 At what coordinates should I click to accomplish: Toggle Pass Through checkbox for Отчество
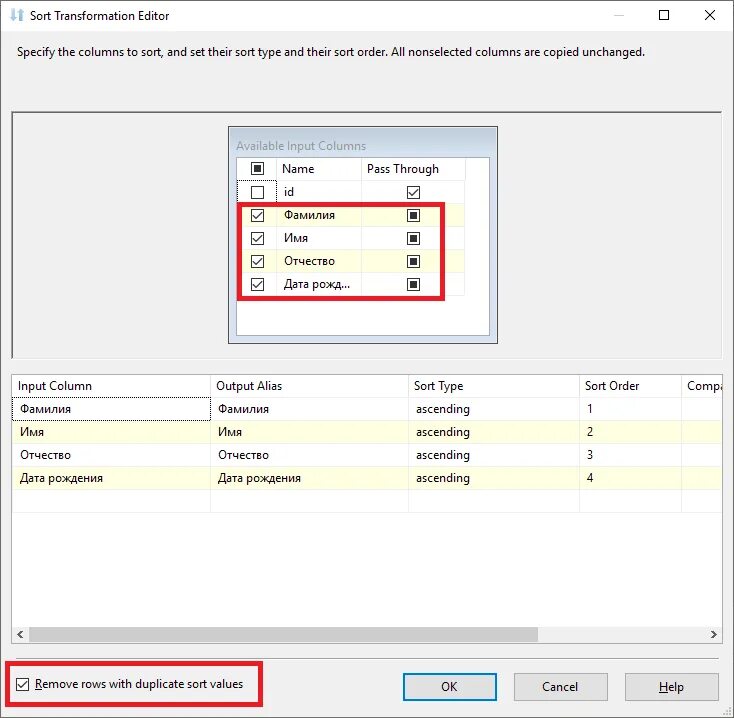click(413, 261)
